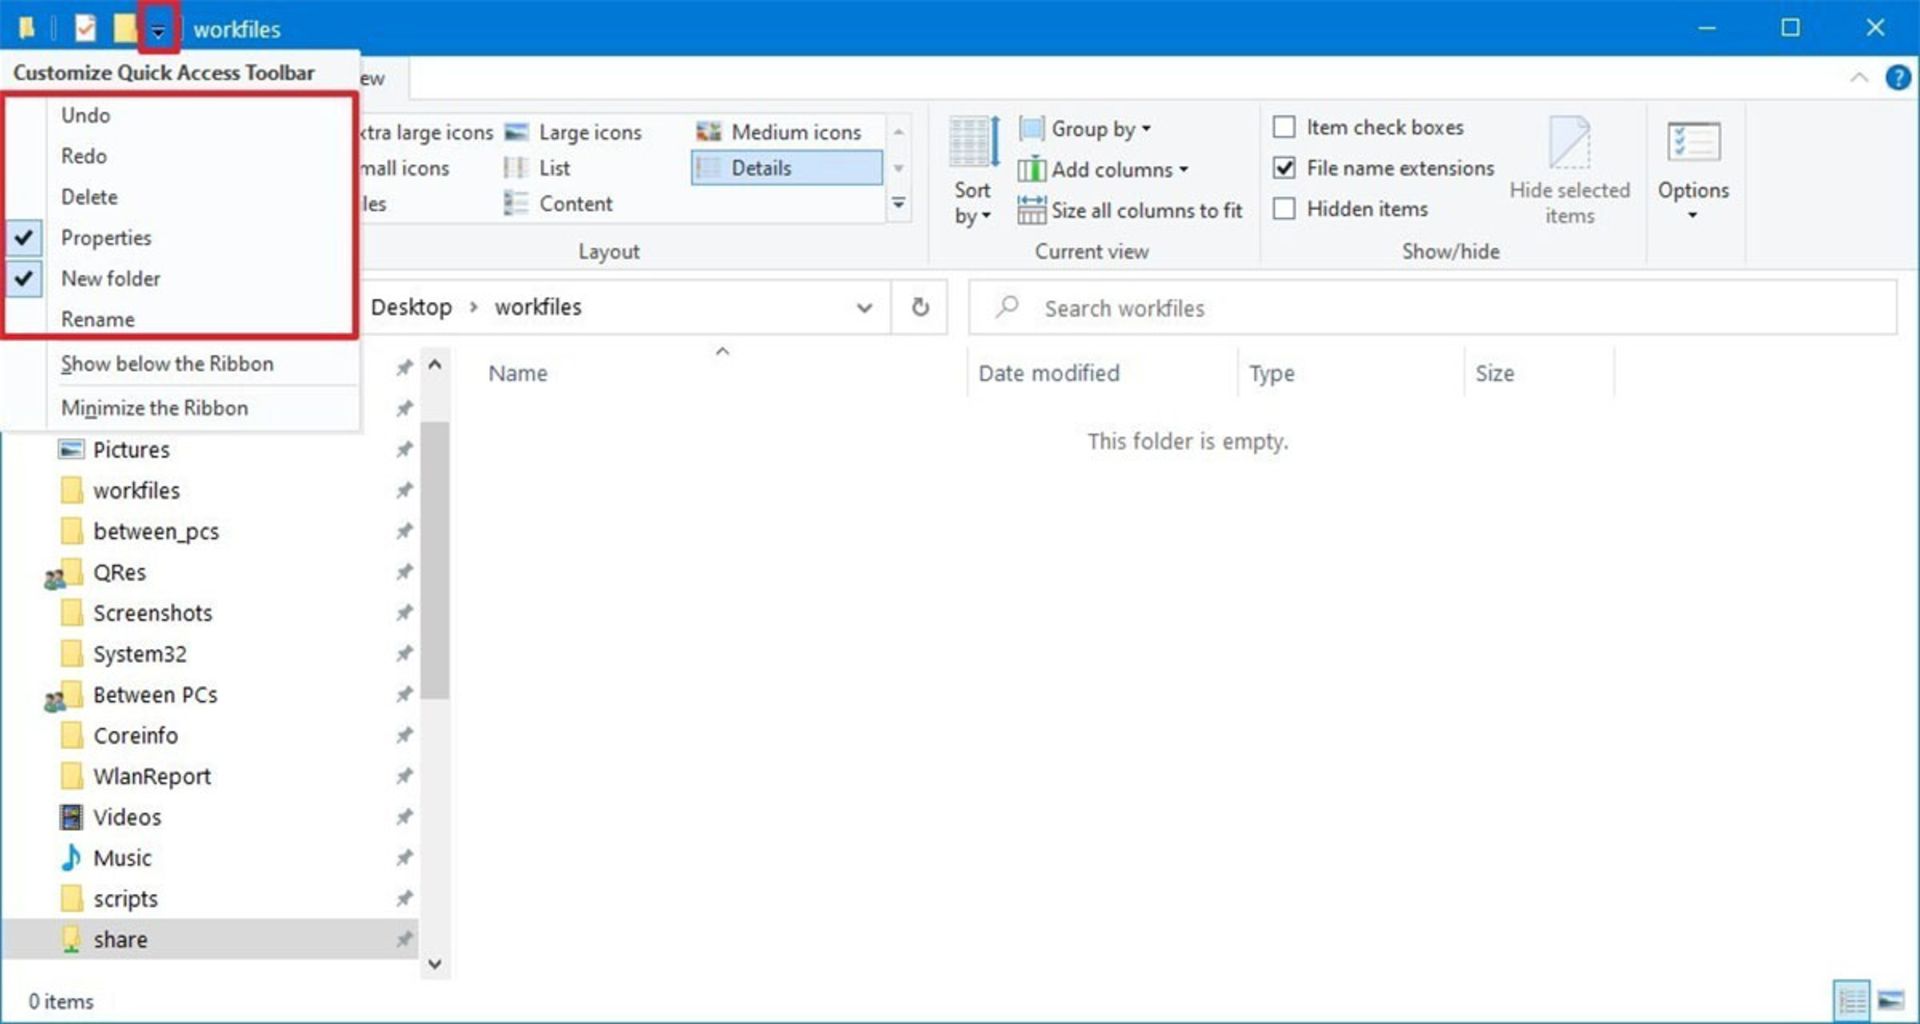The width and height of the screenshot is (1920, 1024).
Task: Open the Help question mark icon
Action: click(x=1897, y=77)
